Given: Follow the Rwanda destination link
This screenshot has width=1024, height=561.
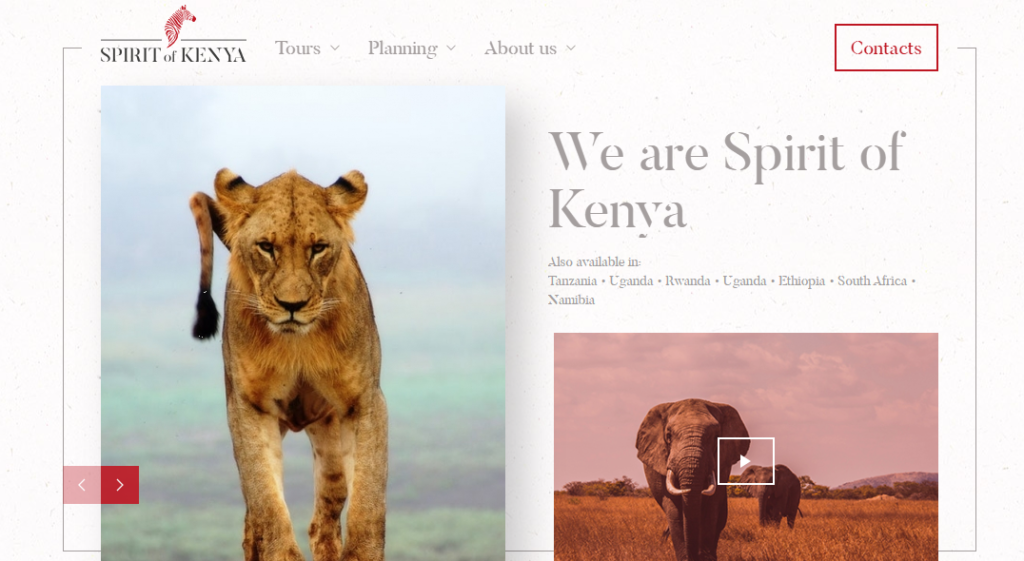Looking at the screenshot, I should click(x=688, y=281).
